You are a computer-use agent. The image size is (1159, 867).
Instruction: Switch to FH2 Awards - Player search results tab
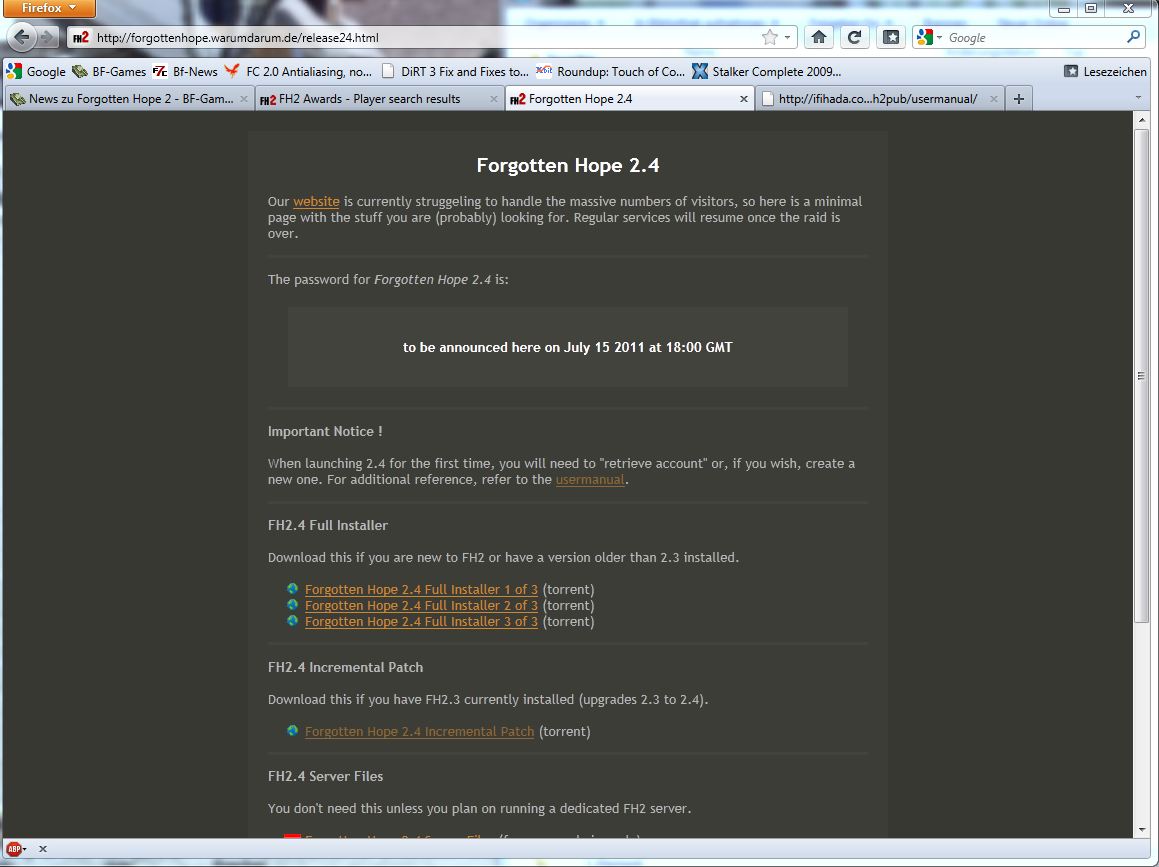point(370,99)
